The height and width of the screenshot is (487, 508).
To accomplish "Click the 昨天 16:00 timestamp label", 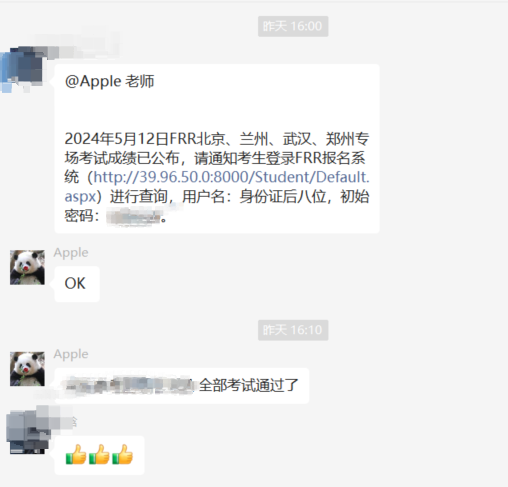I will (x=293, y=26).
